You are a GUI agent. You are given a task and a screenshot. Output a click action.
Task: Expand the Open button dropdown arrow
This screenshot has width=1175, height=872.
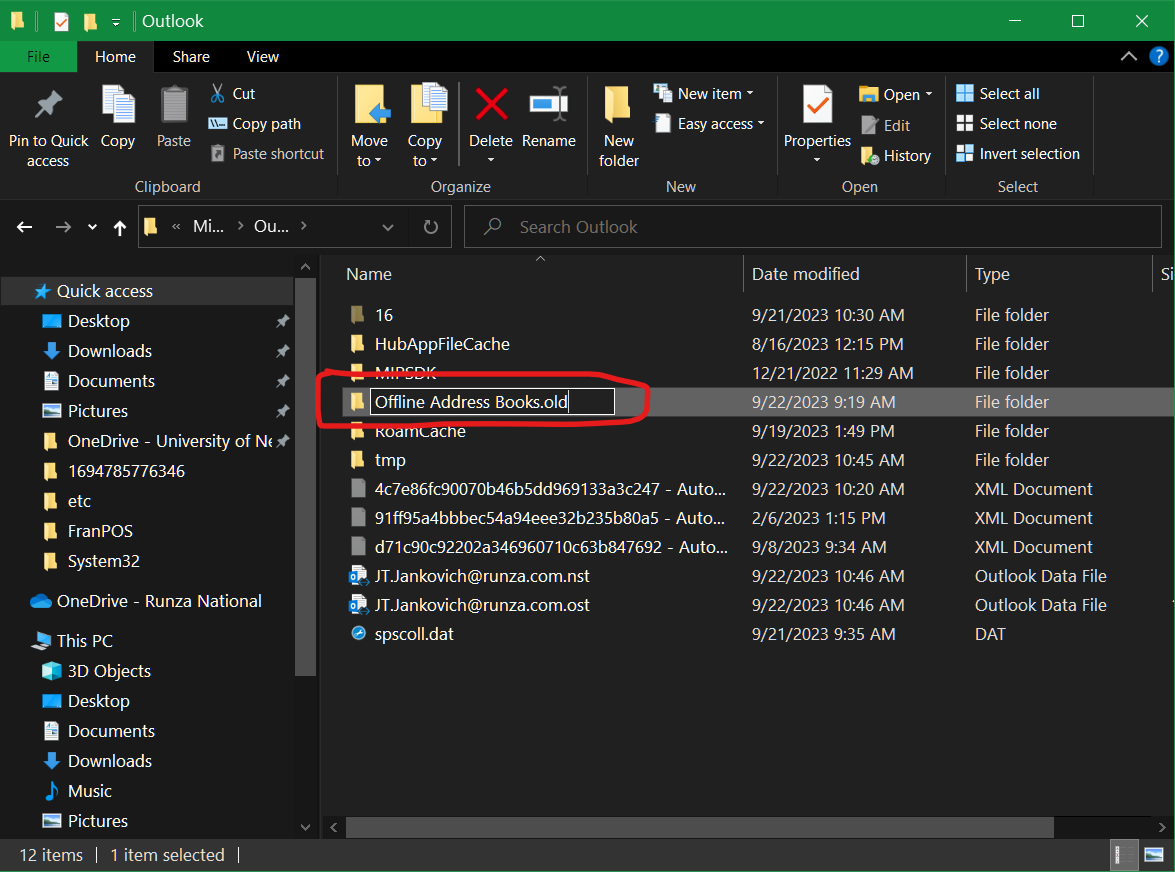(929, 94)
